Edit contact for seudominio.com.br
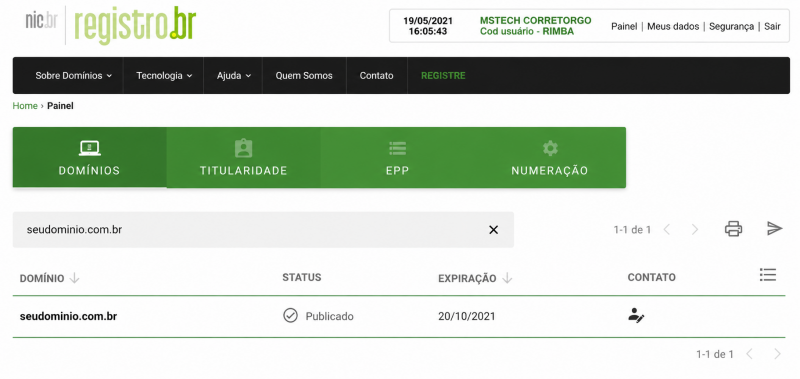 tap(636, 315)
